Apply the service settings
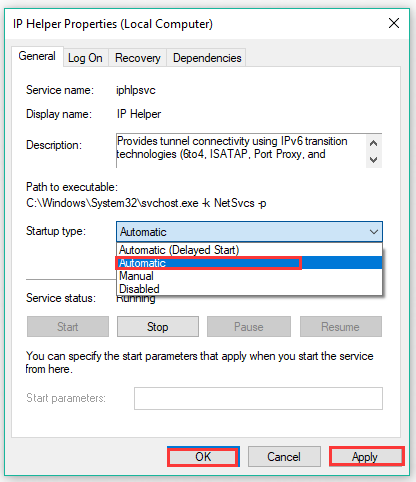 (x=365, y=457)
